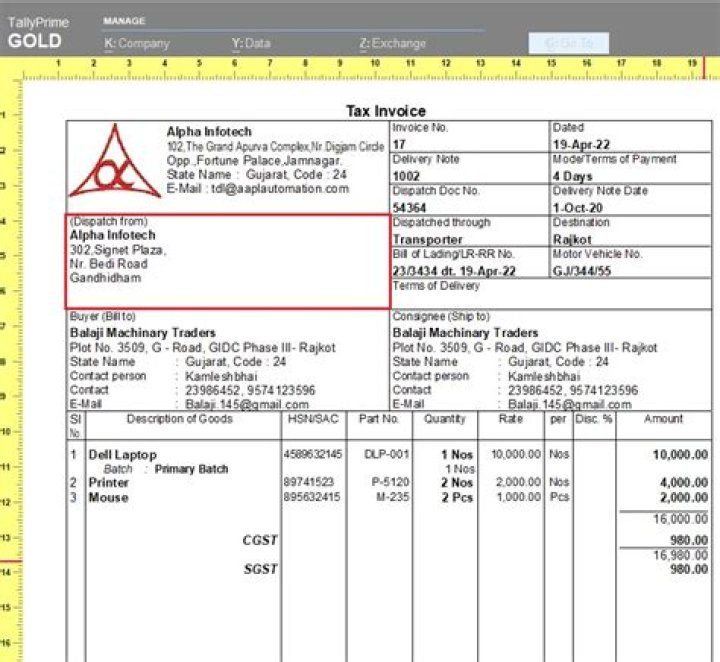Click the Tax Invoice title
This screenshot has width=720, height=662.
pyautogui.click(x=386, y=111)
